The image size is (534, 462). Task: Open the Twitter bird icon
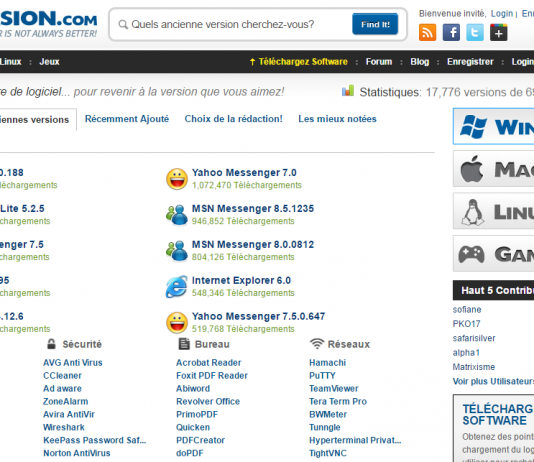475,33
